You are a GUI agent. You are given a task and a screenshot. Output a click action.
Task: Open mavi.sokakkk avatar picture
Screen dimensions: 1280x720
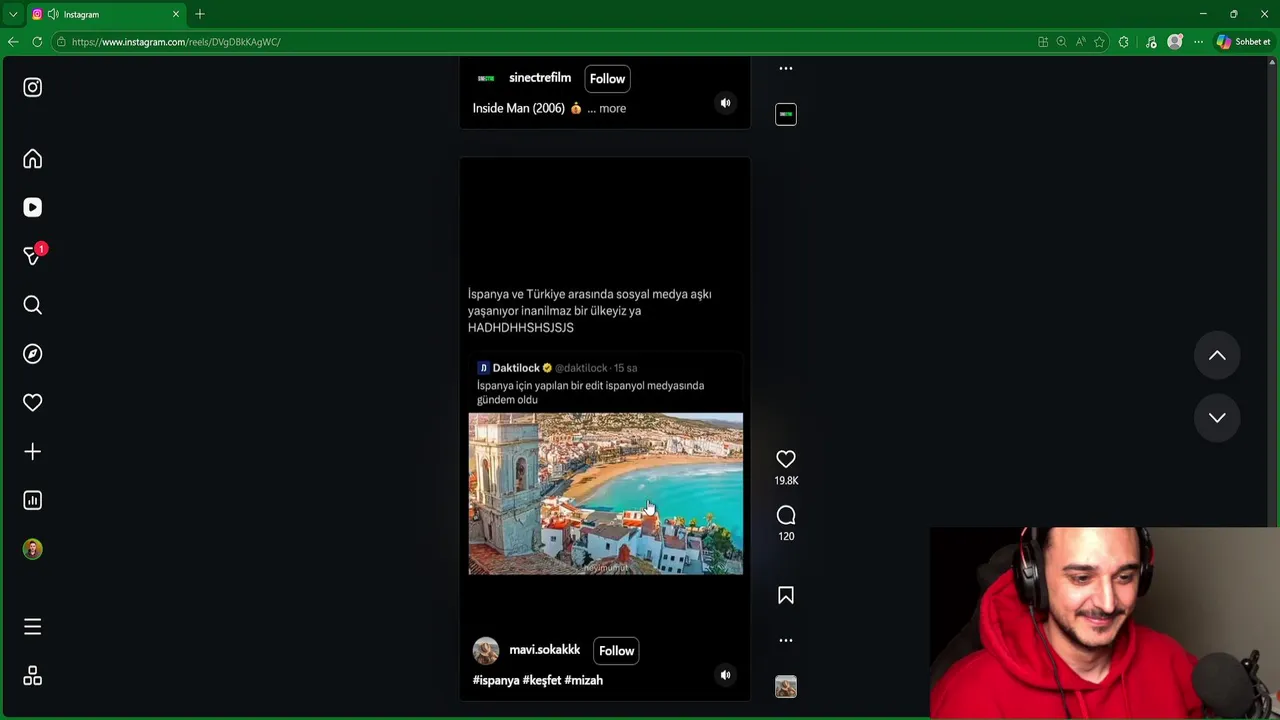(x=486, y=651)
